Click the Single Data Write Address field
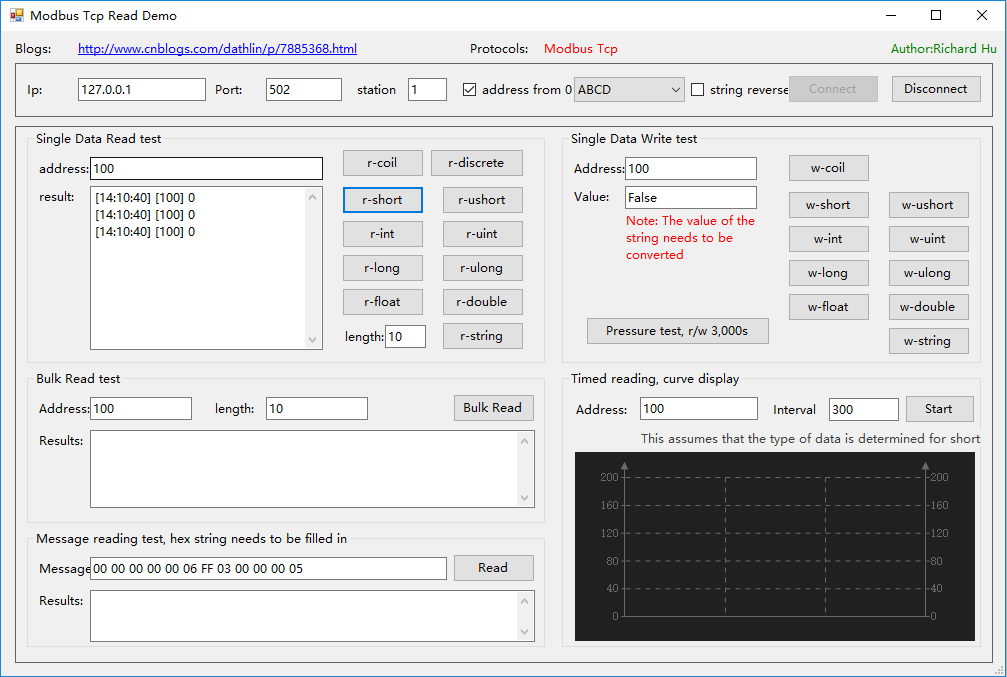The image size is (1007, 677). [x=690, y=168]
